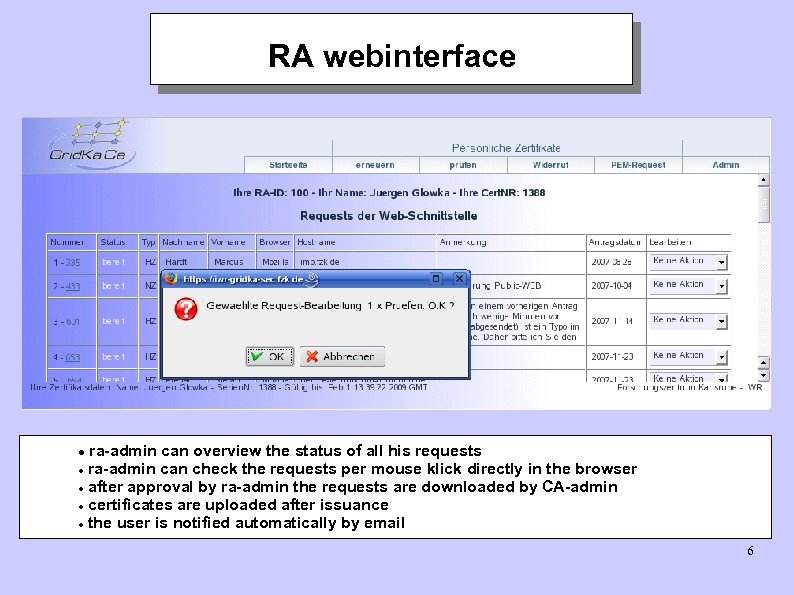Cancel with the Abbrechen button
Screen dimensions: 794x595
(342, 356)
